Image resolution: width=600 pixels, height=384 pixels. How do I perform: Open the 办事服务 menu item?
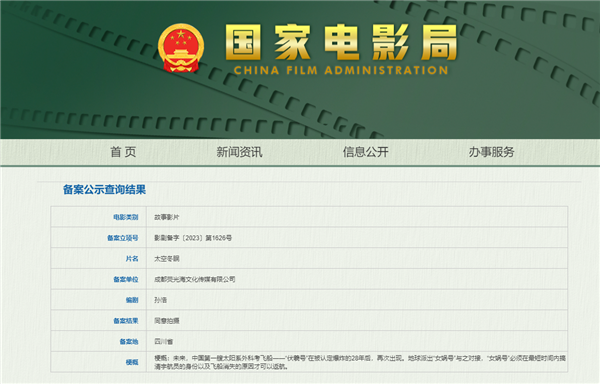[x=491, y=152]
